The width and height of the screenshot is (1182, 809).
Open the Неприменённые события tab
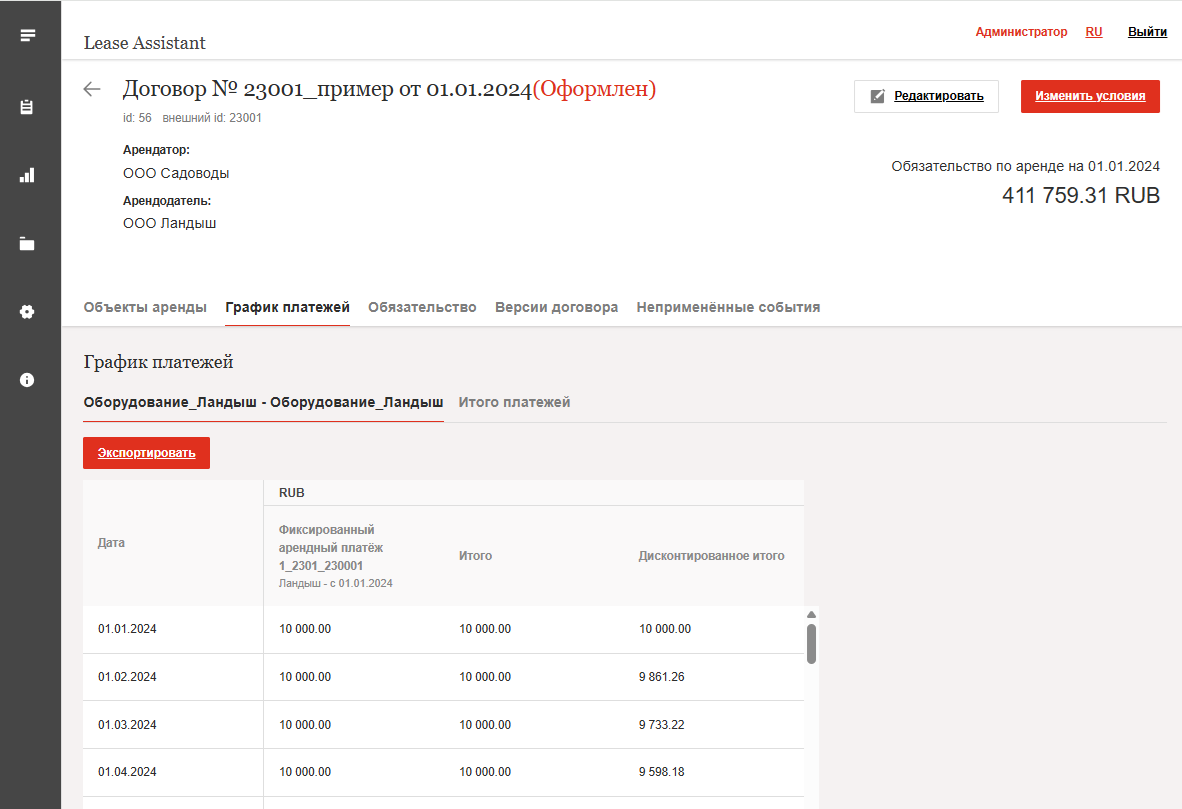[728, 307]
